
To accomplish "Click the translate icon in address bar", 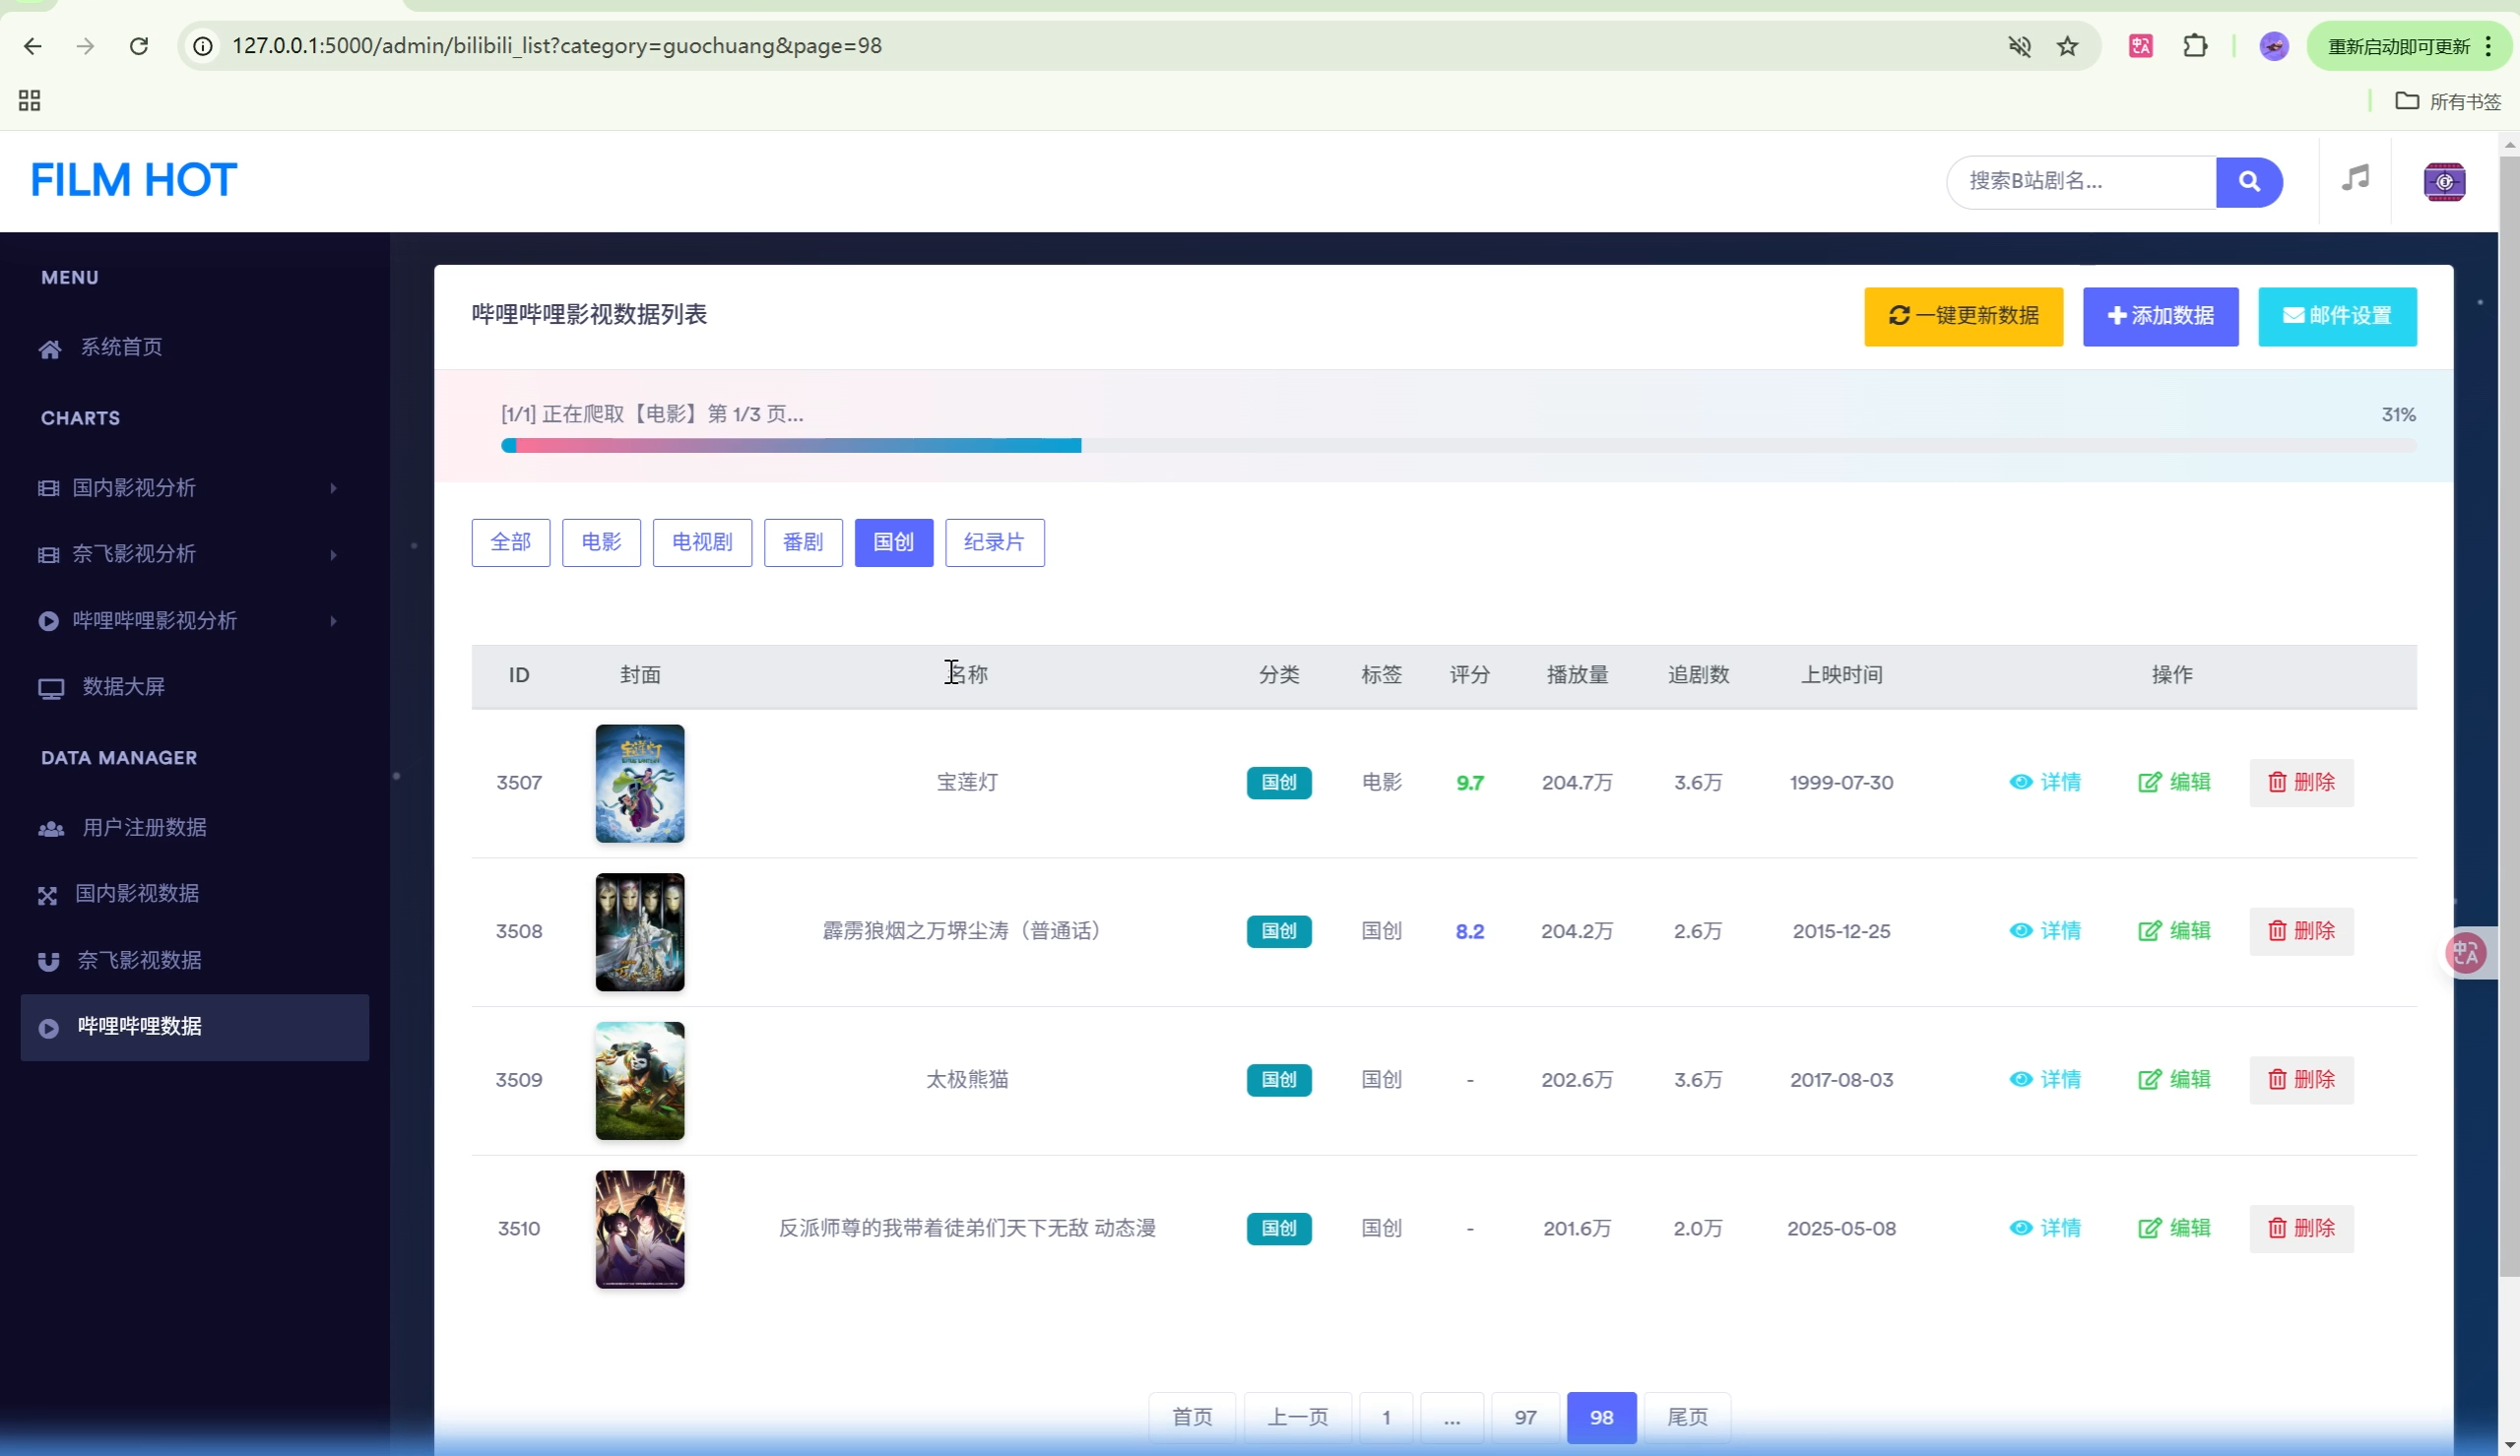I will 2140,46.
